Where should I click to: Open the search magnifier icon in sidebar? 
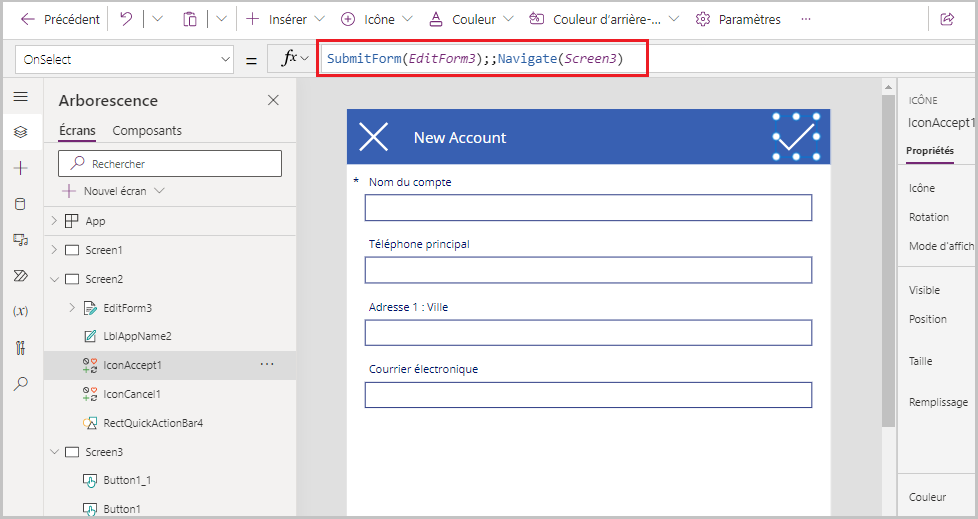tap(21, 383)
